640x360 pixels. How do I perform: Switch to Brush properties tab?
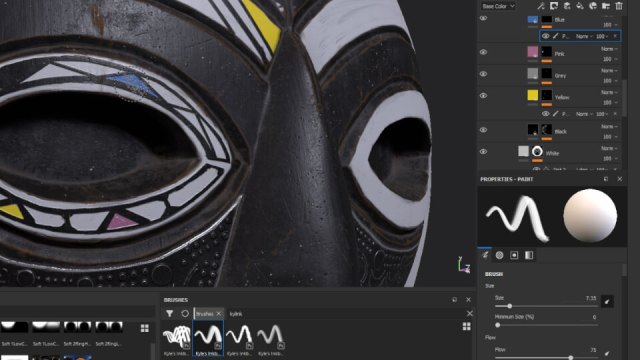point(485,255)
